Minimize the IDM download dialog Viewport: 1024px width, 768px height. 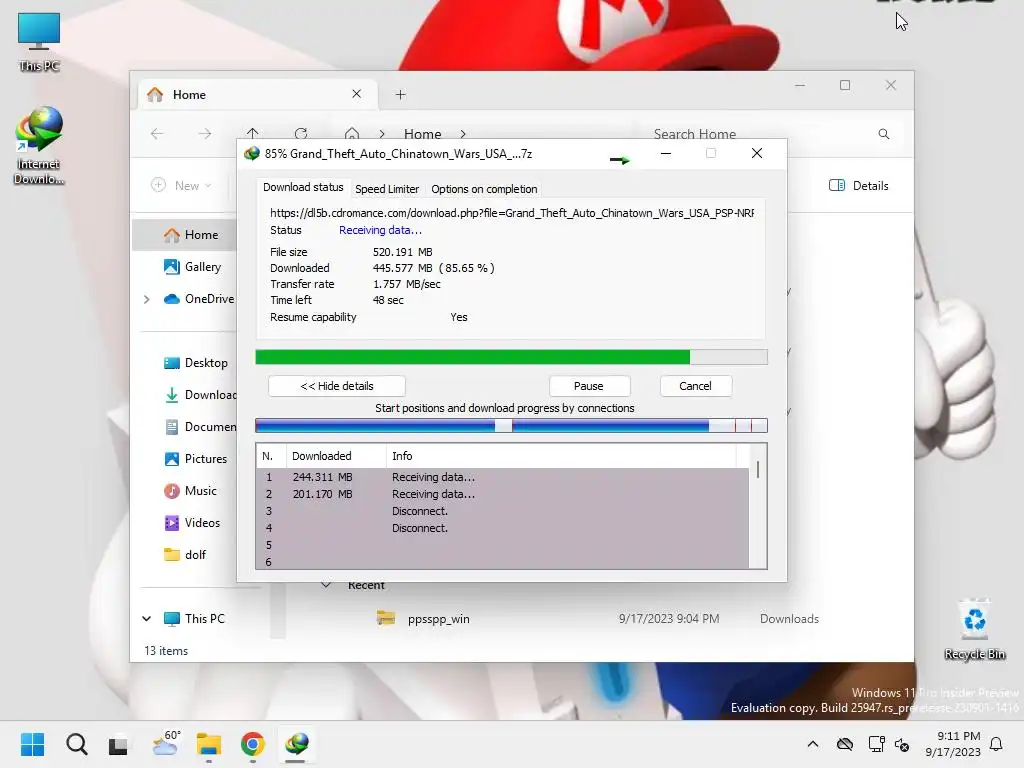pyautogui.click(x=665, y=153)
